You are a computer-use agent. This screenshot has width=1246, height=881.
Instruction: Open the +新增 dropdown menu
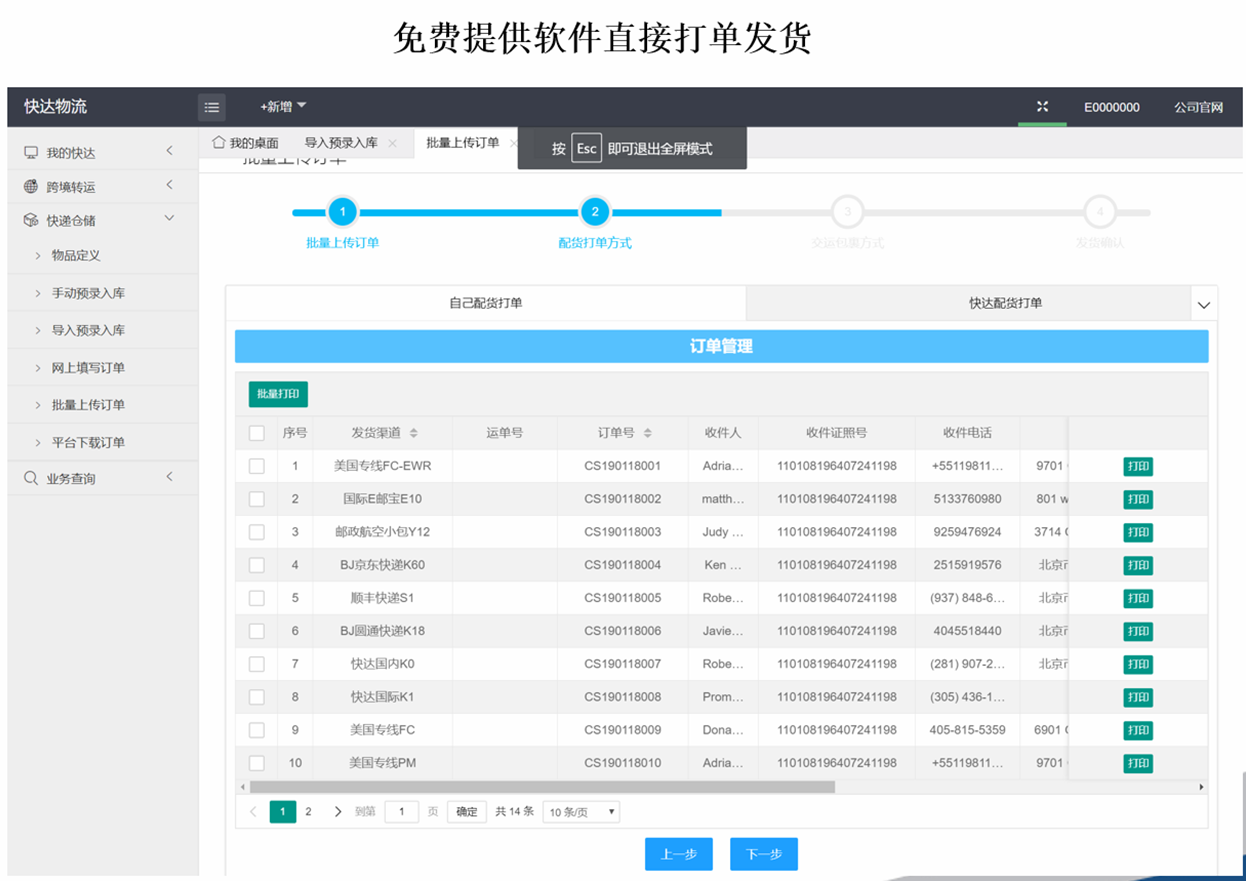pos(283,107)
